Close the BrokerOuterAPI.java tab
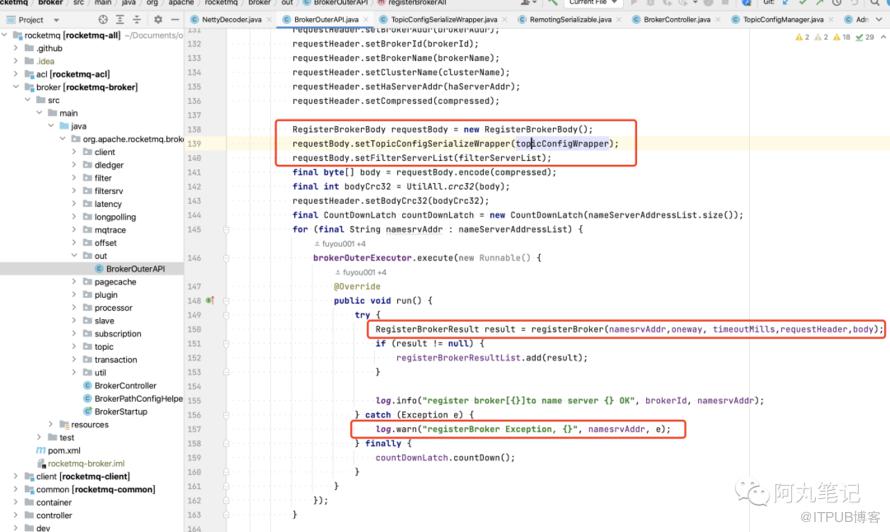Image resolution: width=890 pixels, height=532 pixels. click(366, 19)
